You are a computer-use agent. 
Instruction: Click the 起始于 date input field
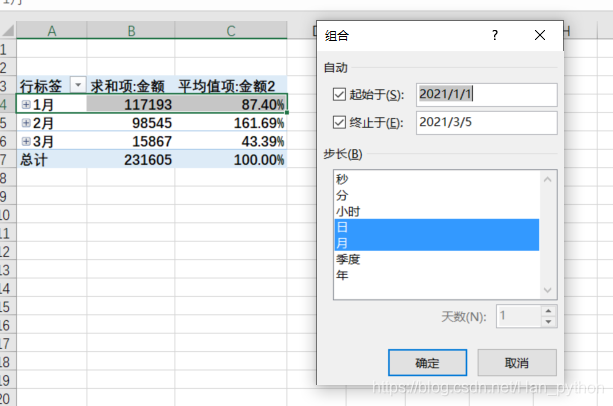487,95
